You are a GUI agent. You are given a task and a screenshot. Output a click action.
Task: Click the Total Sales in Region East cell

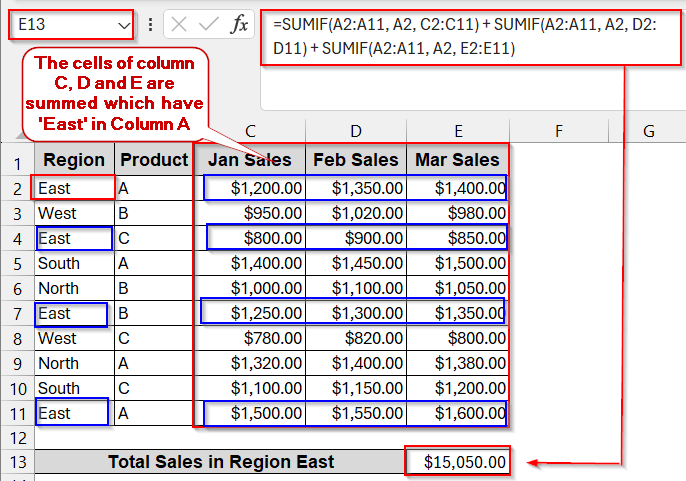click(x=220, y=462)
